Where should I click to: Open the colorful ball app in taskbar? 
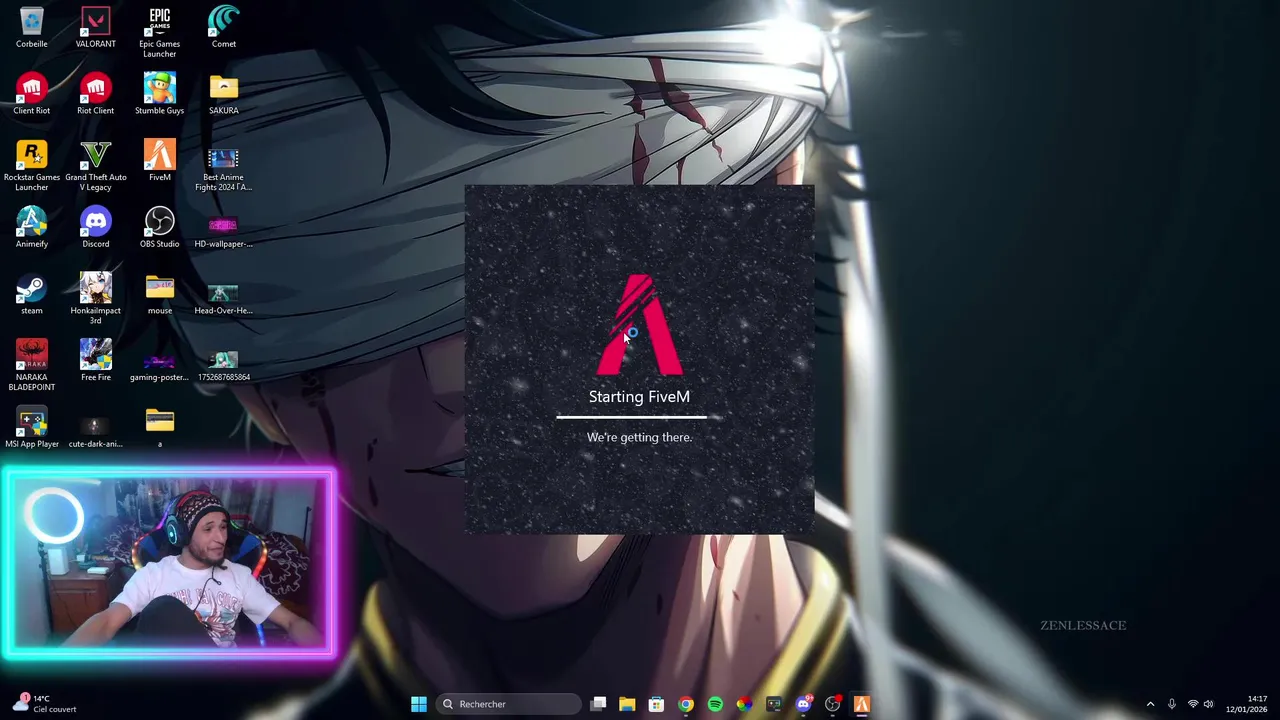[x=744, y=704]
